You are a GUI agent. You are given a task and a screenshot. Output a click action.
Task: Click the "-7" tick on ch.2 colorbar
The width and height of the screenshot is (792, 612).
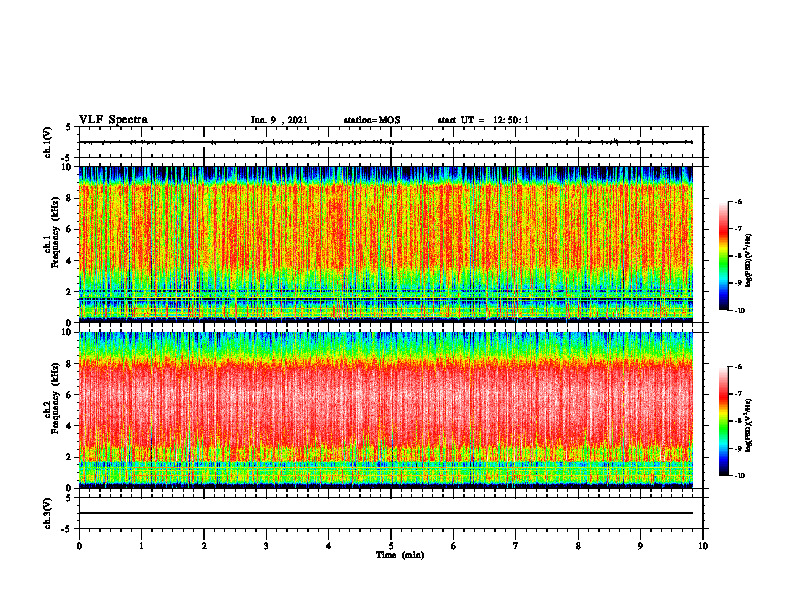(x=738, y=394)
